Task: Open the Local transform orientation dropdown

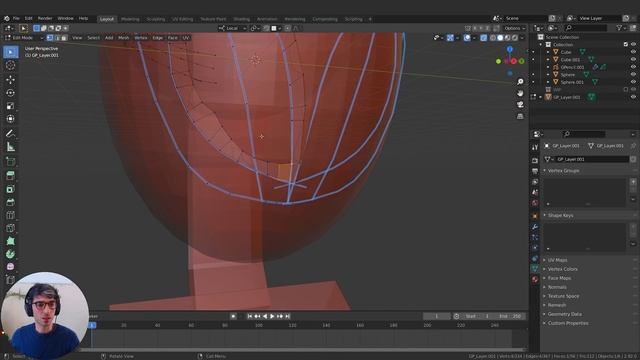Action: tap(233, 28)
